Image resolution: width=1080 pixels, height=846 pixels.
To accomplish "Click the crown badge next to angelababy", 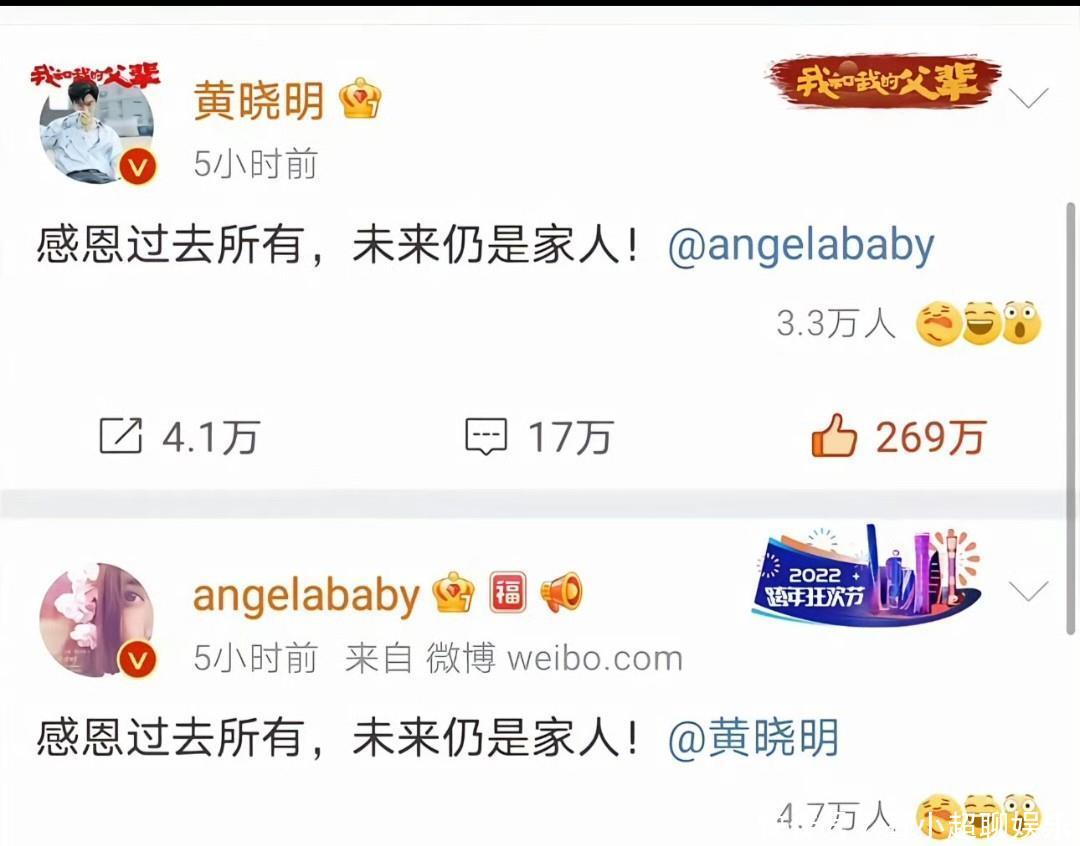I will 453,592.
